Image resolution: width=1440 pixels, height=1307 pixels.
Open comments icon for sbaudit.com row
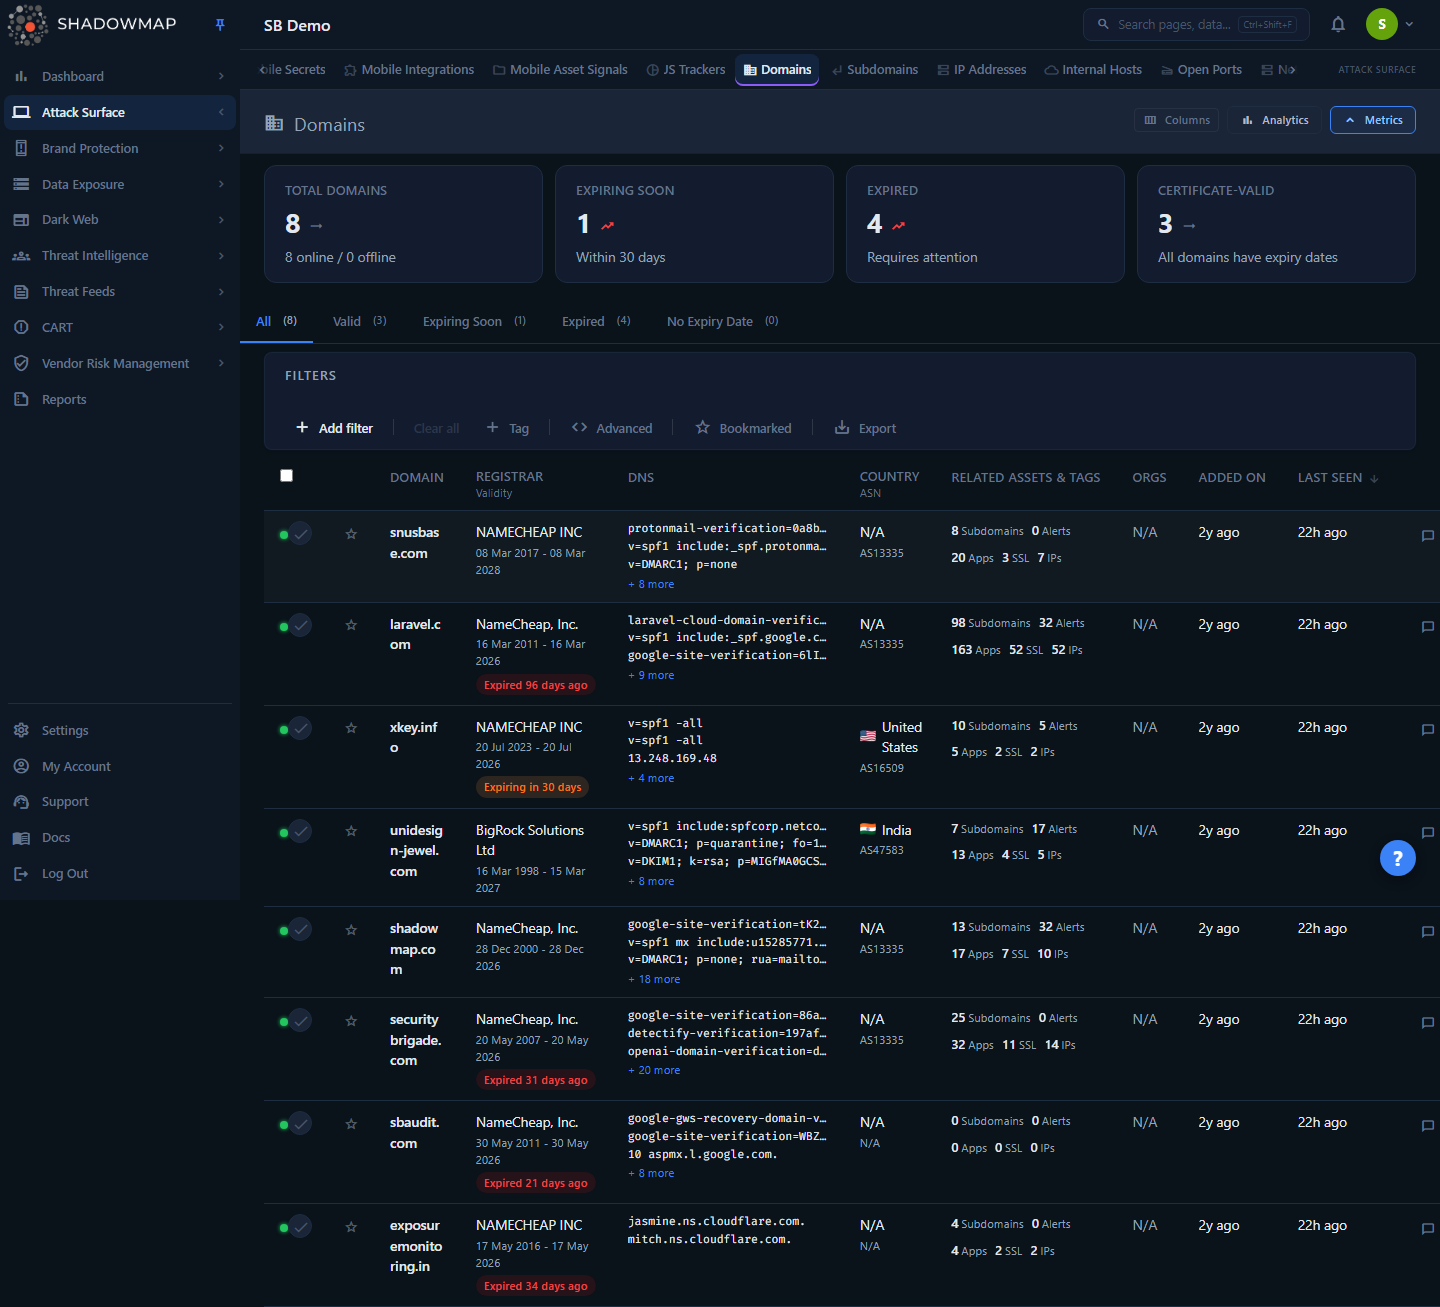(x=1428, y=1126)
